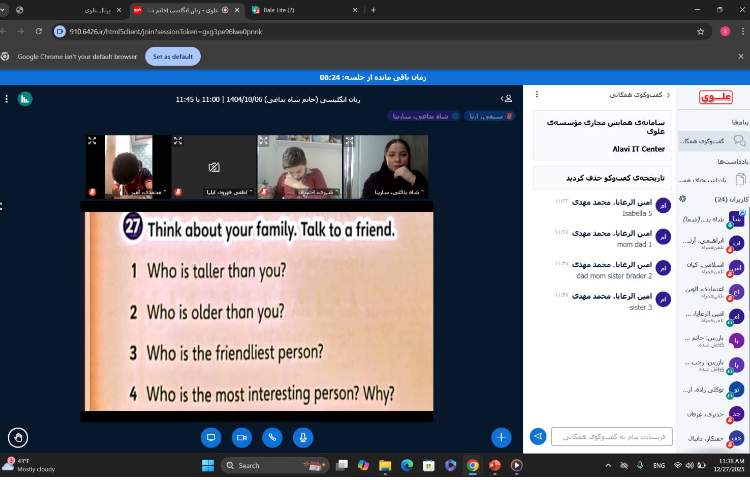Toggle the webcam sharing button
Image resolution: width=750 pixels, height=480 pixels.
pos(241,437)
